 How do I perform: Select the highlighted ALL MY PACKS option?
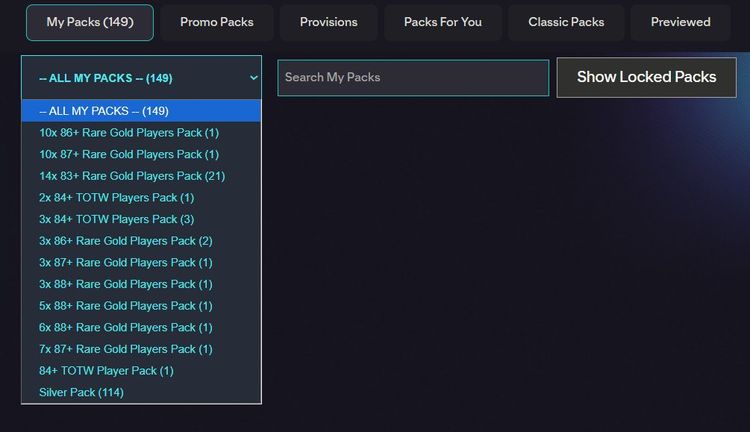[x=141, y=111]
